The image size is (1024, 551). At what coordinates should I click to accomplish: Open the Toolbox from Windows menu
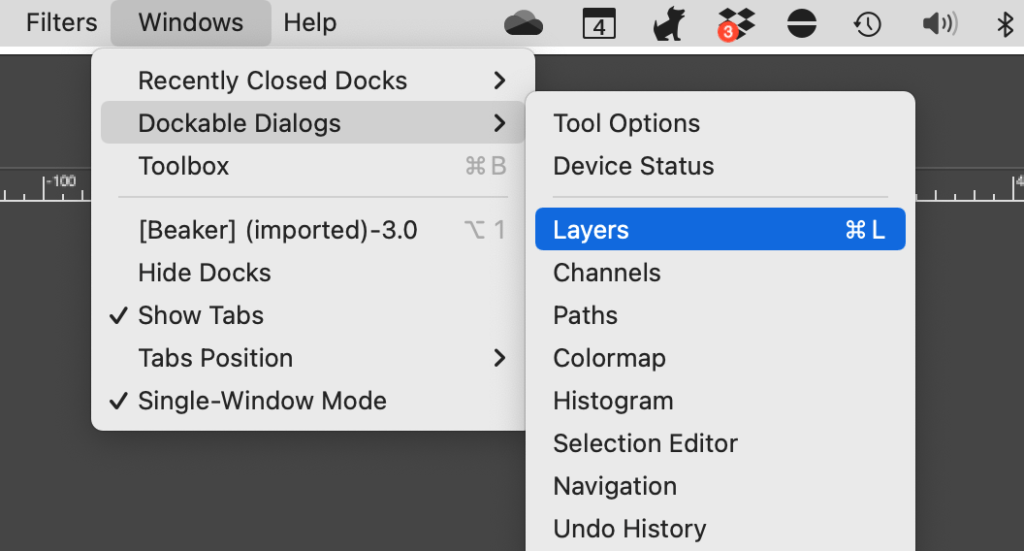click(184, 166)
